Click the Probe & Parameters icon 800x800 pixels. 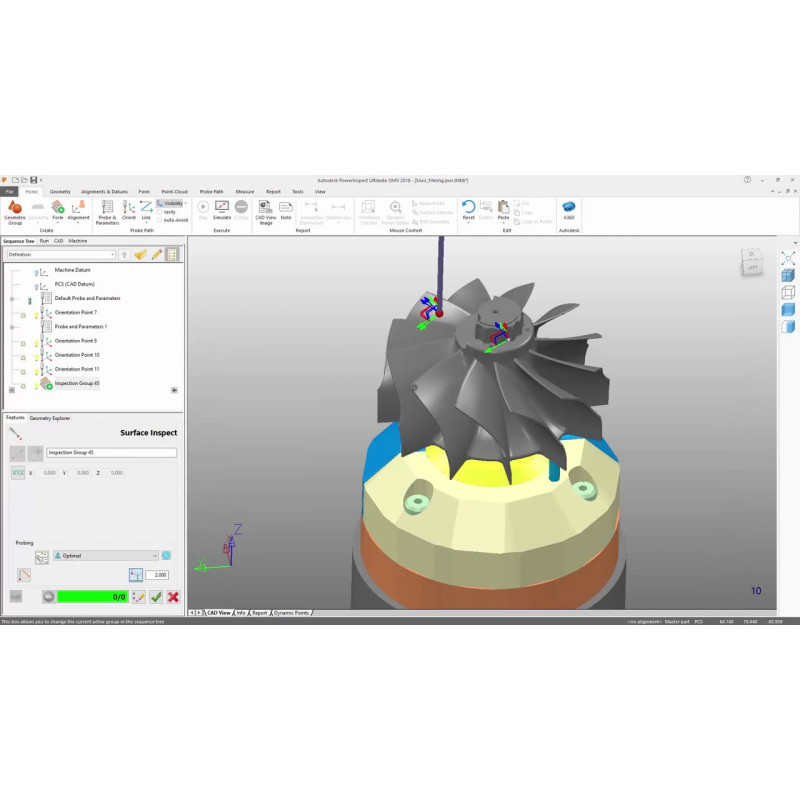pos(107,211)
